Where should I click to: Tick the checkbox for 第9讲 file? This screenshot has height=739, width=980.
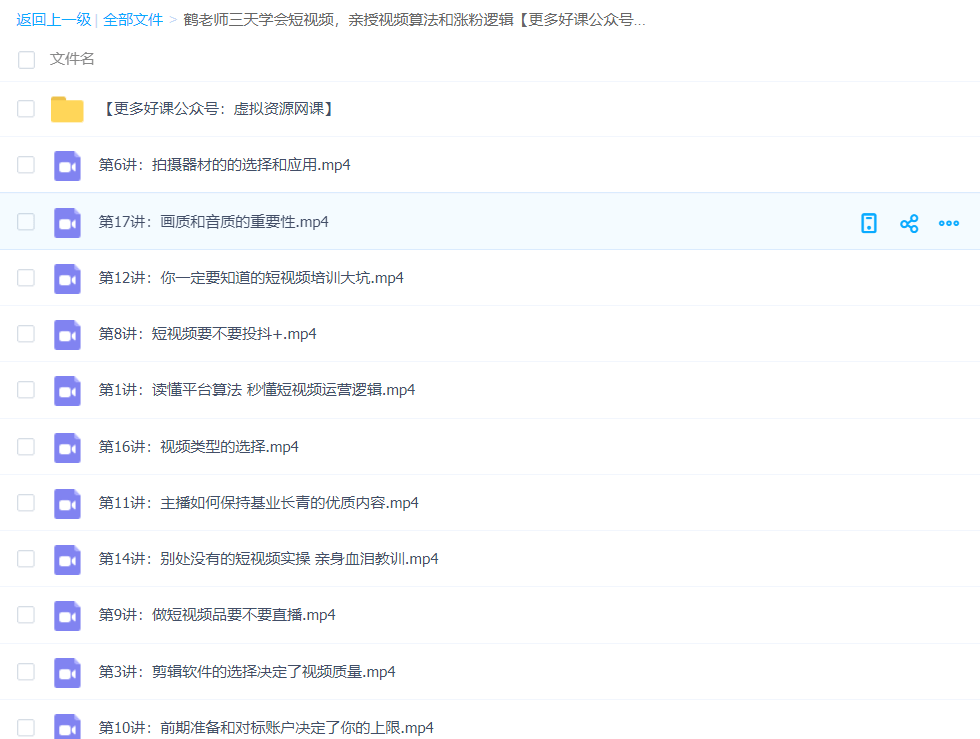26,615
